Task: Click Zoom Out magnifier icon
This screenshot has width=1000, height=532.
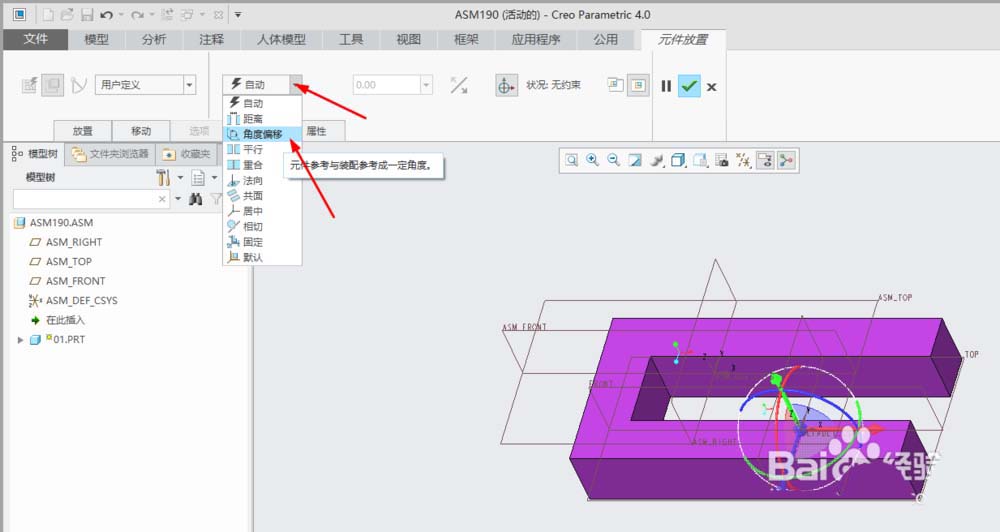Action: click(614, 160)
